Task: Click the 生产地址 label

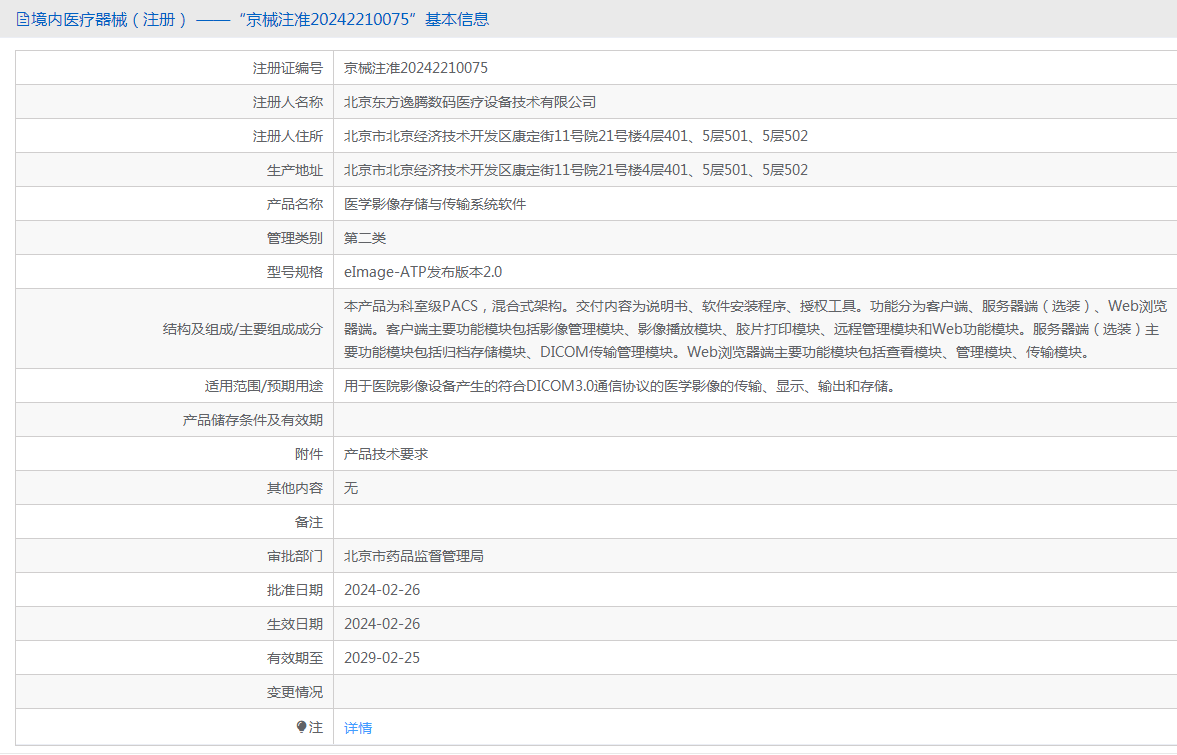Action: click(294, 170)
